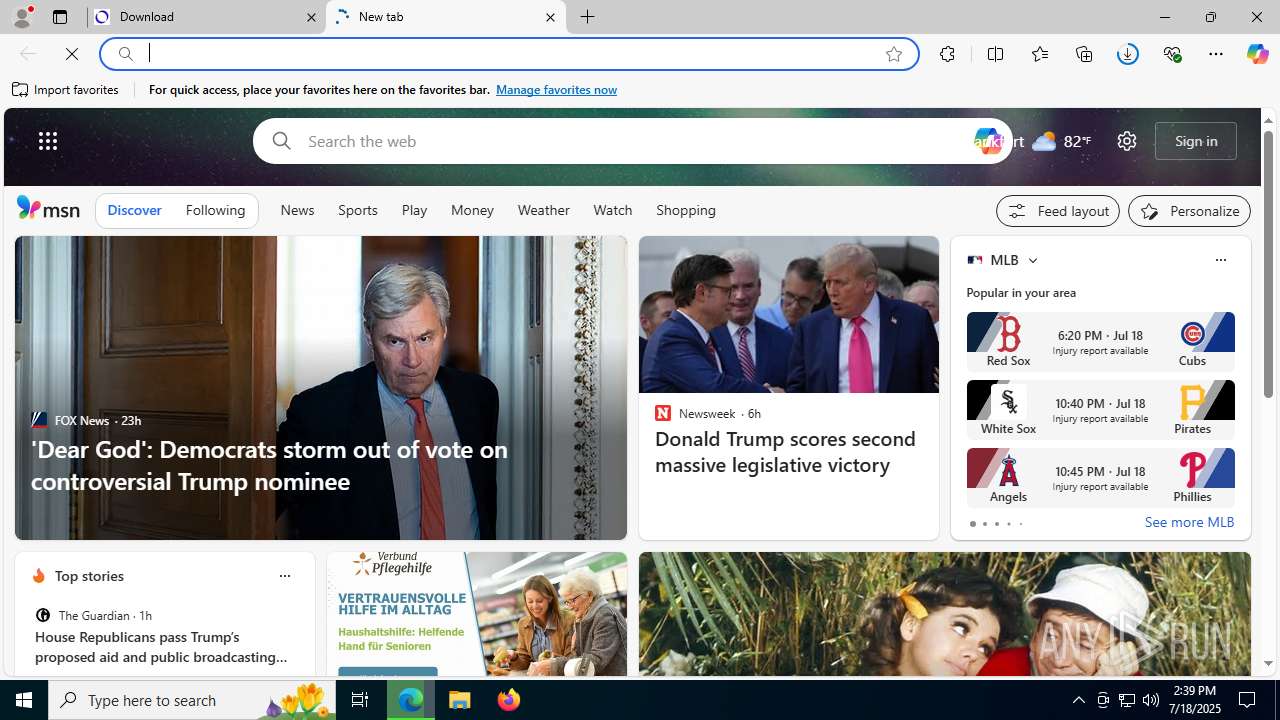The width and height of the screenshot is (1280, 720).
Task: Click taskbar Type here to search
Action: pyautogui.click(x=193, y=700)
